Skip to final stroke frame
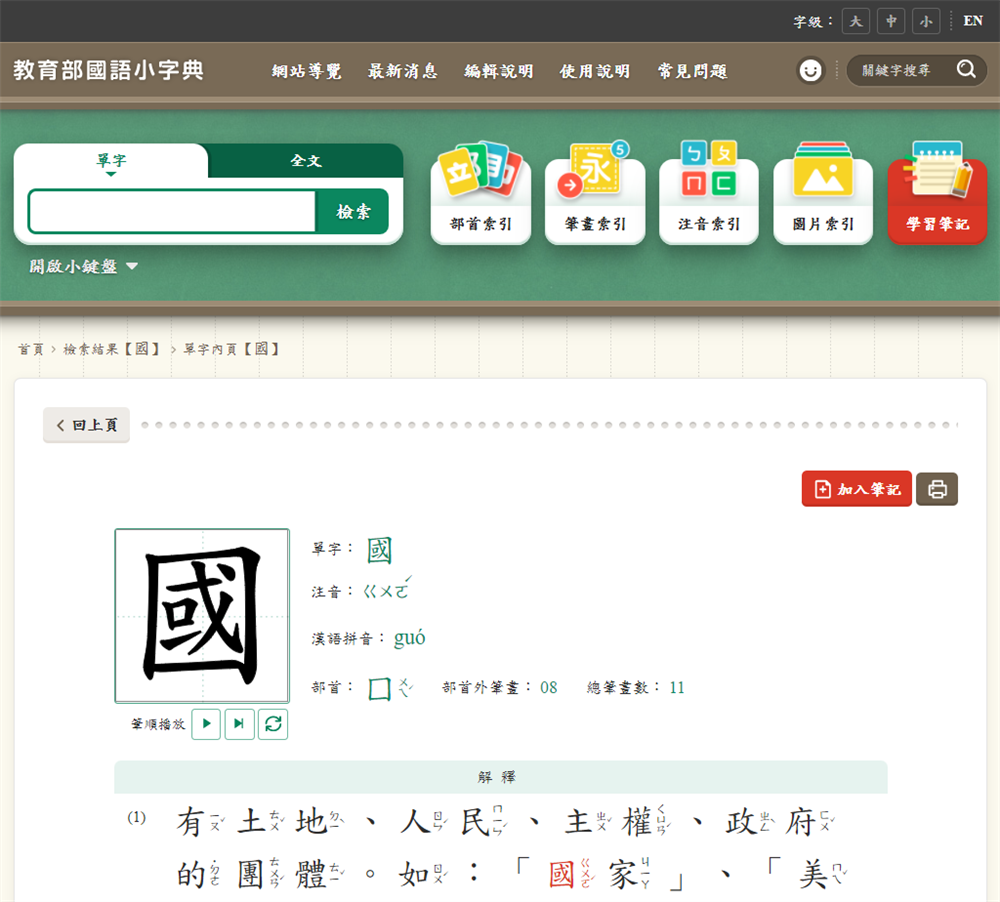Viewport: 1000px width, 902px height. 239,724
